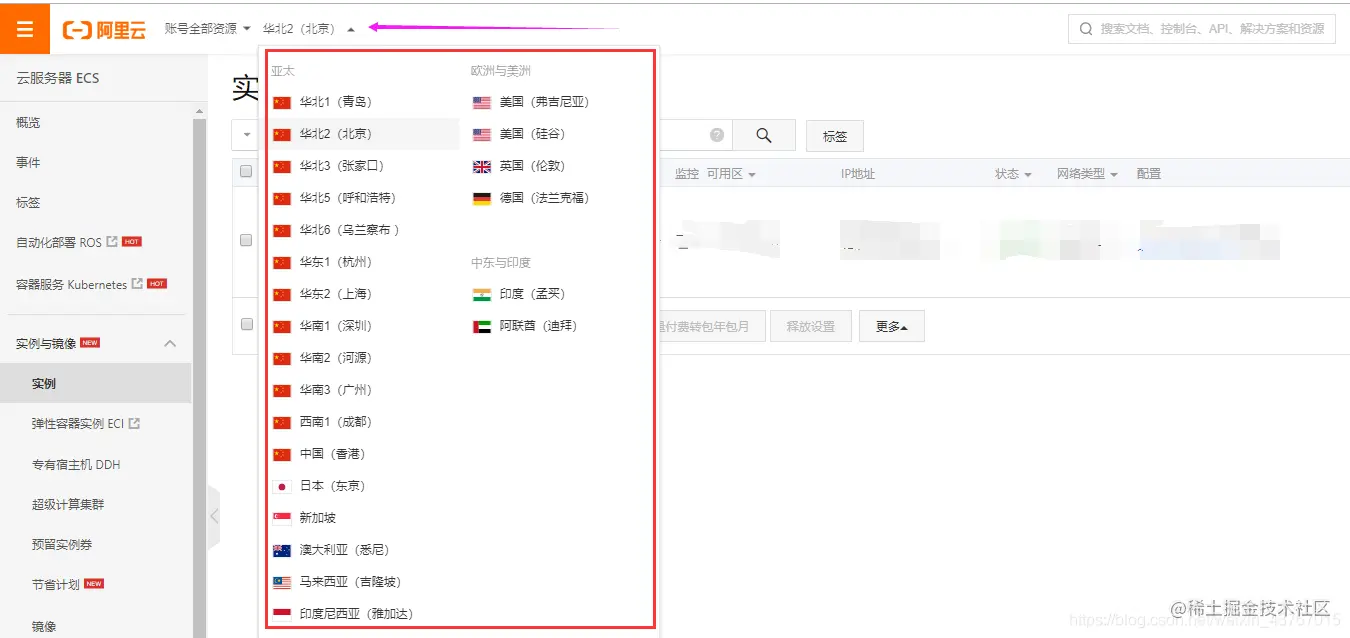
Task: Click the Australia flag icon
Action: (282, 550)
